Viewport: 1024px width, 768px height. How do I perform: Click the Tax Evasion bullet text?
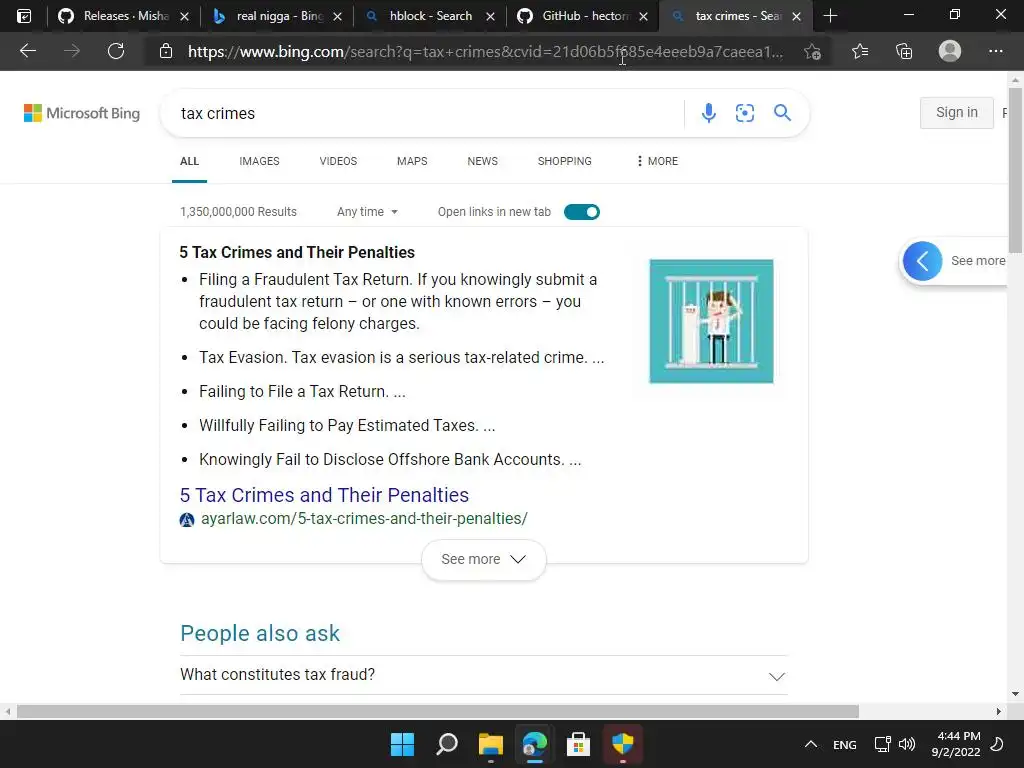(x=402, y=357)
